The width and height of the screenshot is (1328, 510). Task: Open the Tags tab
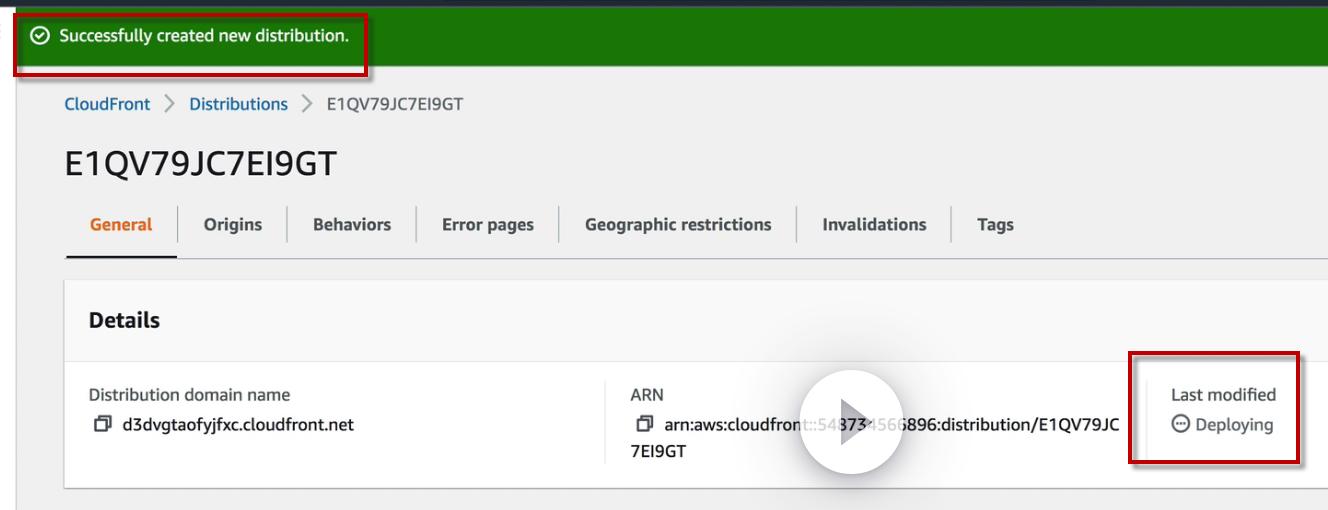coord(995,225)
